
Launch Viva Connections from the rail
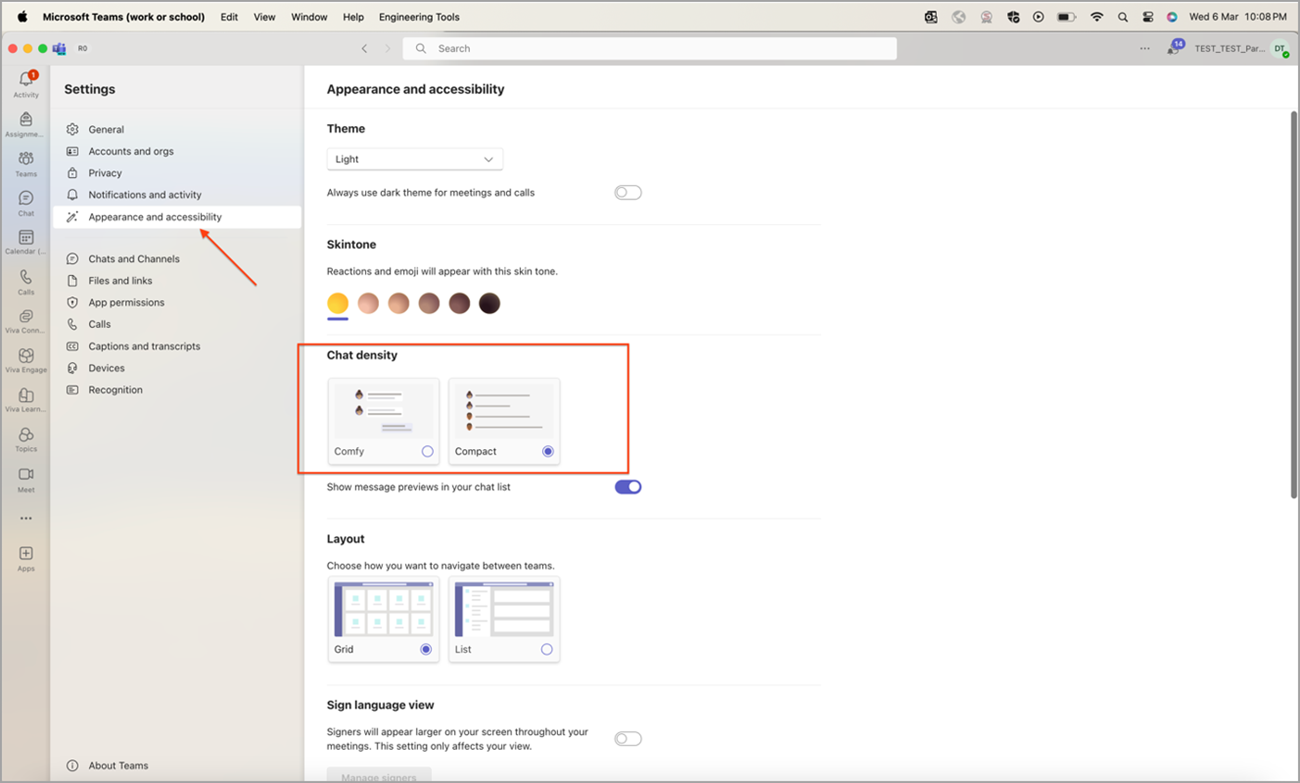[26, 321]
